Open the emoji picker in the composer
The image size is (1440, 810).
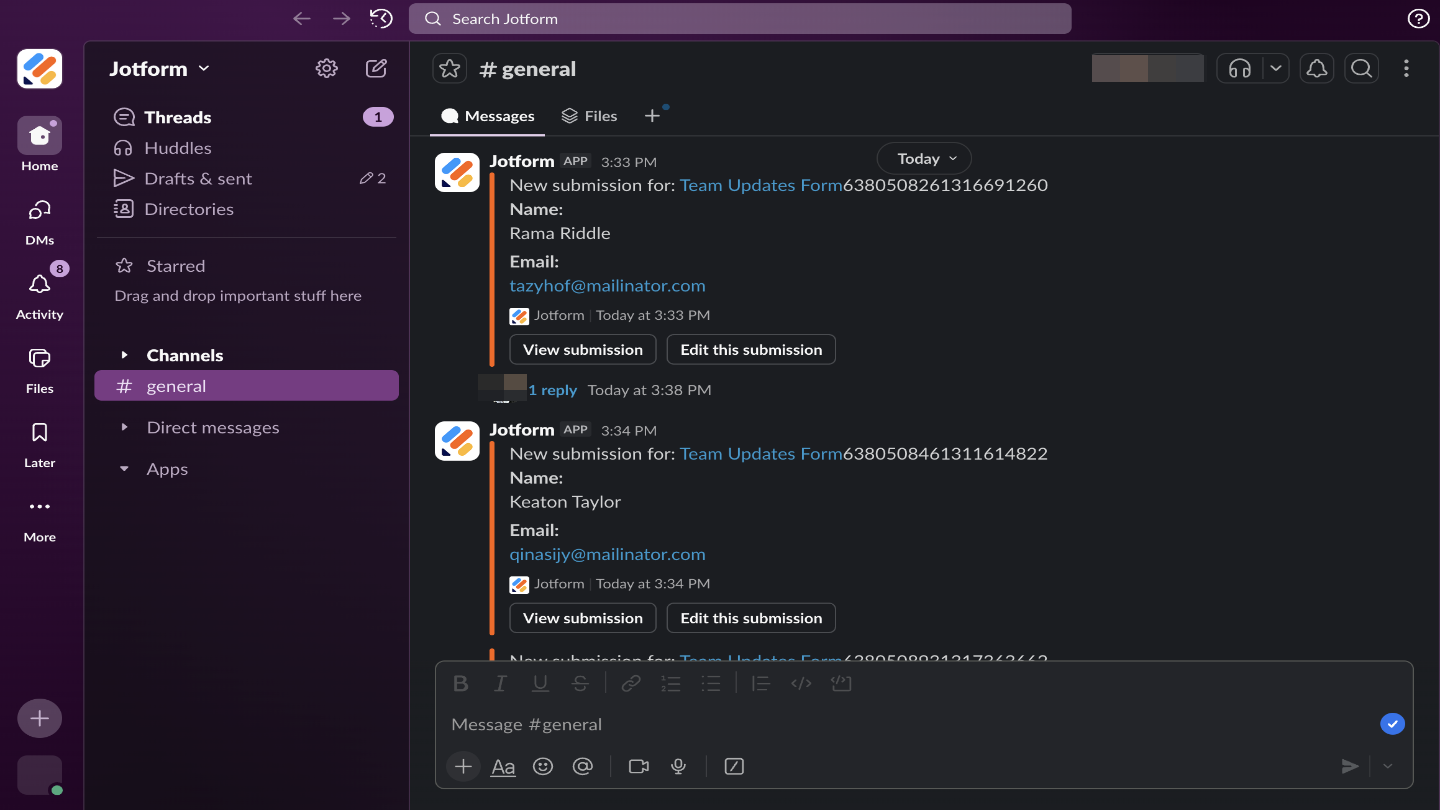[x=543, y=766]
